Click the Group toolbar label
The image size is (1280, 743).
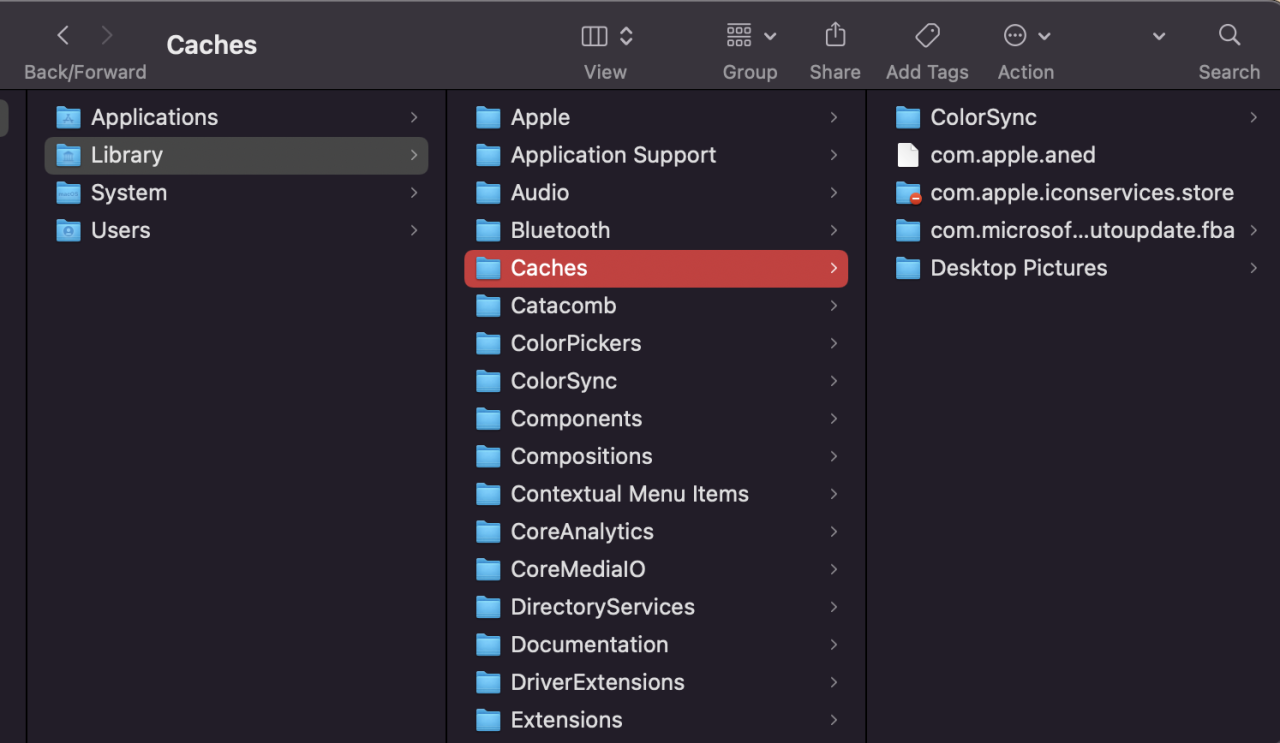(750, 72)
